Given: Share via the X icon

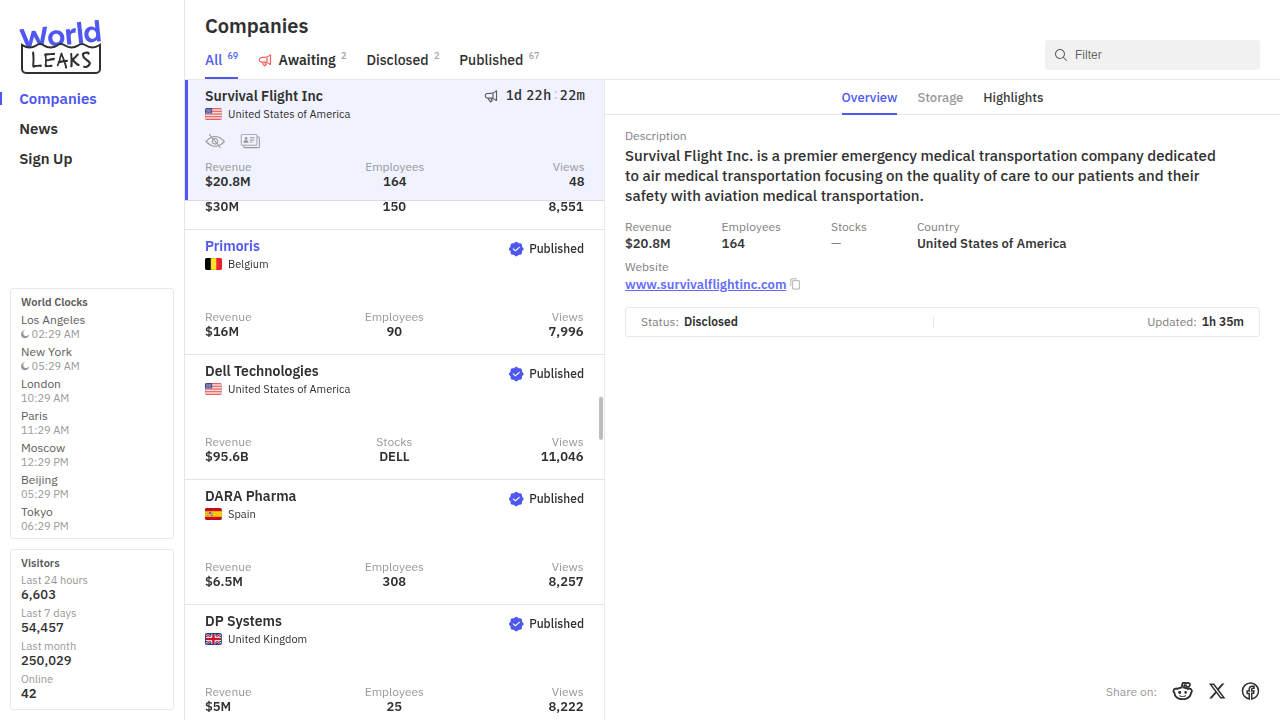Looking at the screenshot, I should (x=1217, y=691).
